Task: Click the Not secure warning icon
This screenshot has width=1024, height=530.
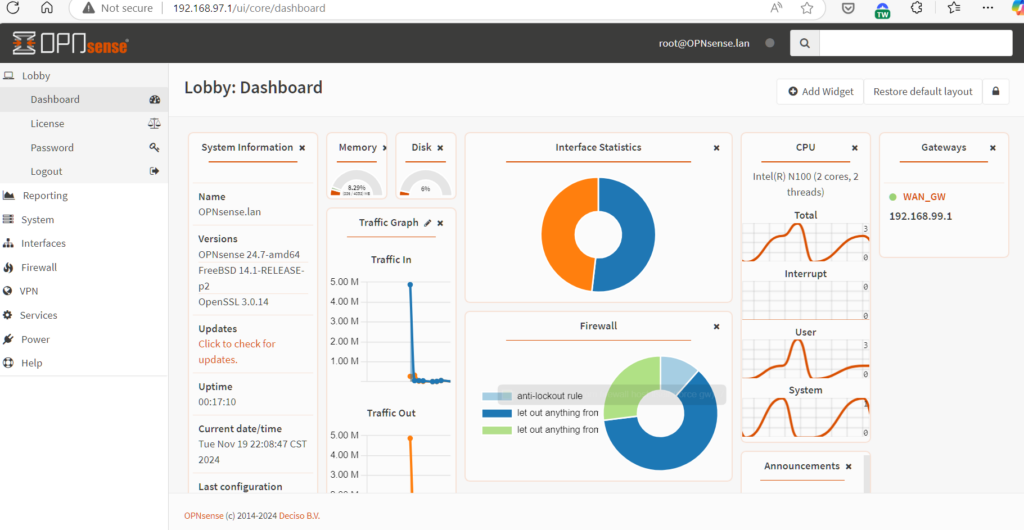Action: (x=88, y=8)
